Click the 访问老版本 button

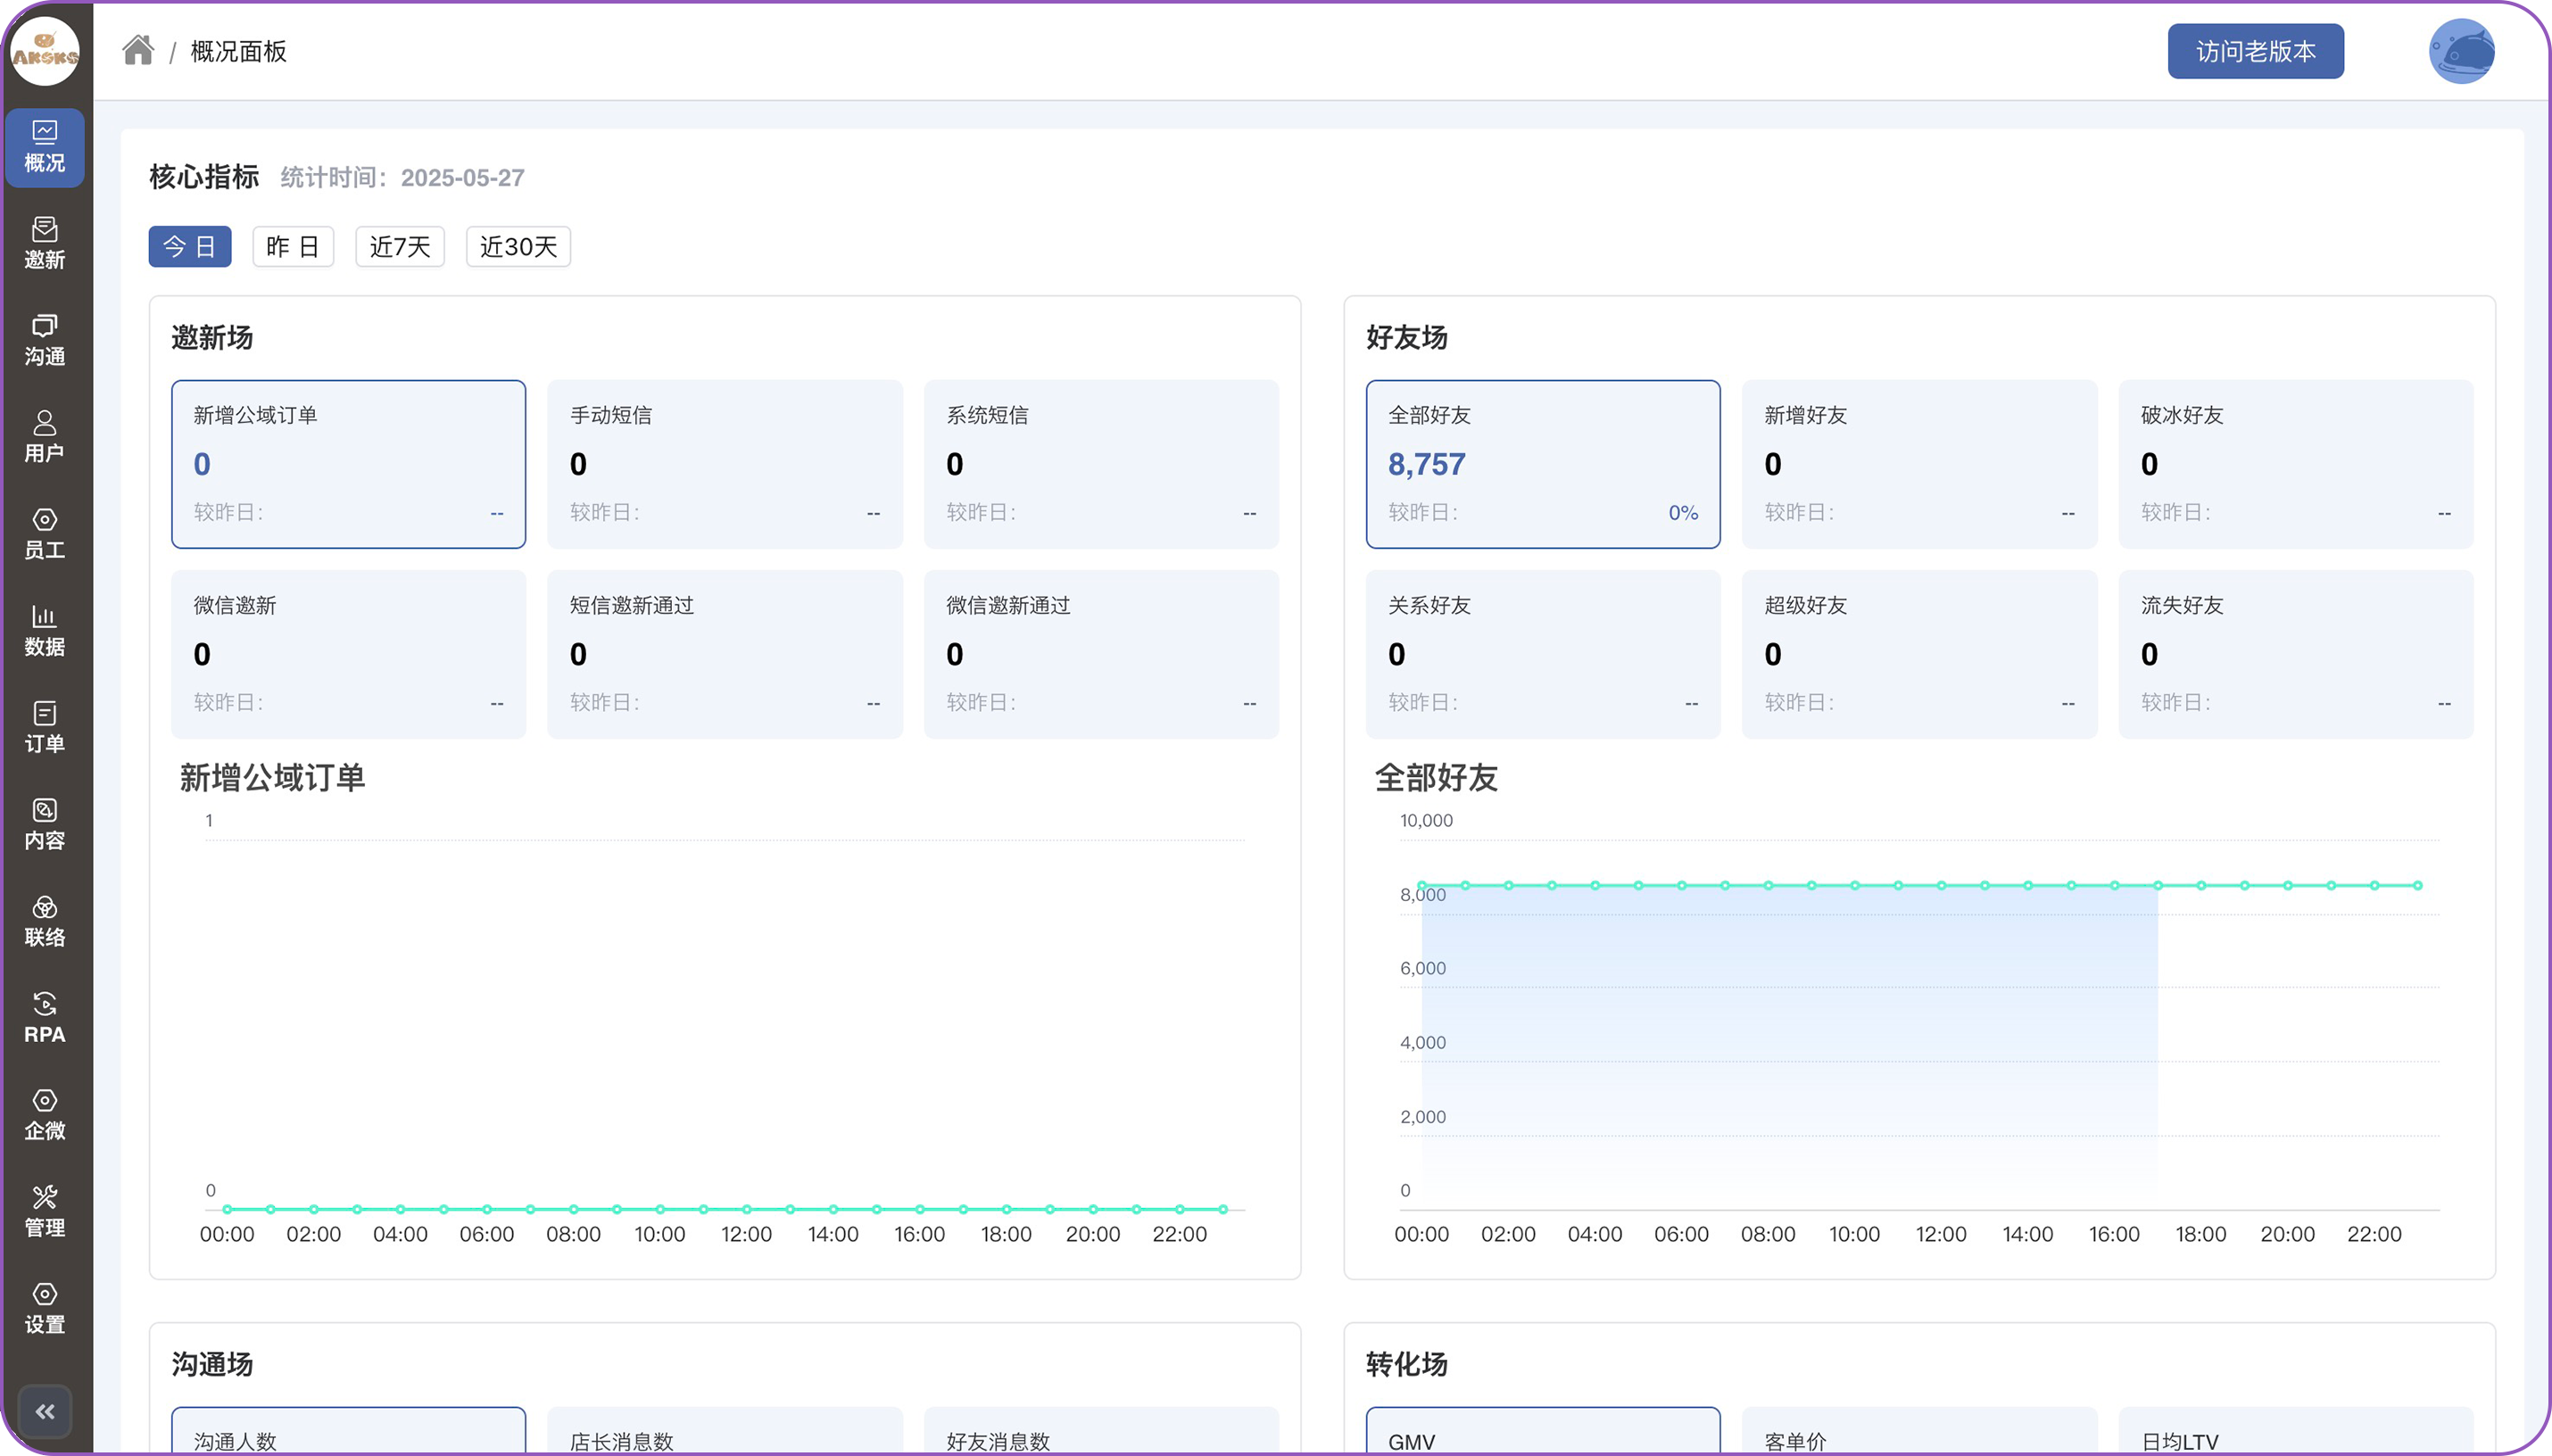2255,51
